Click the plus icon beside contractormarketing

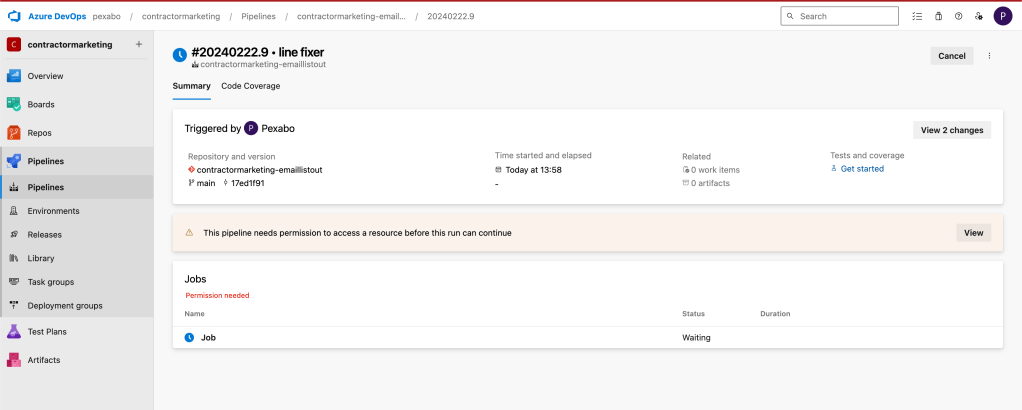(138, 44)
